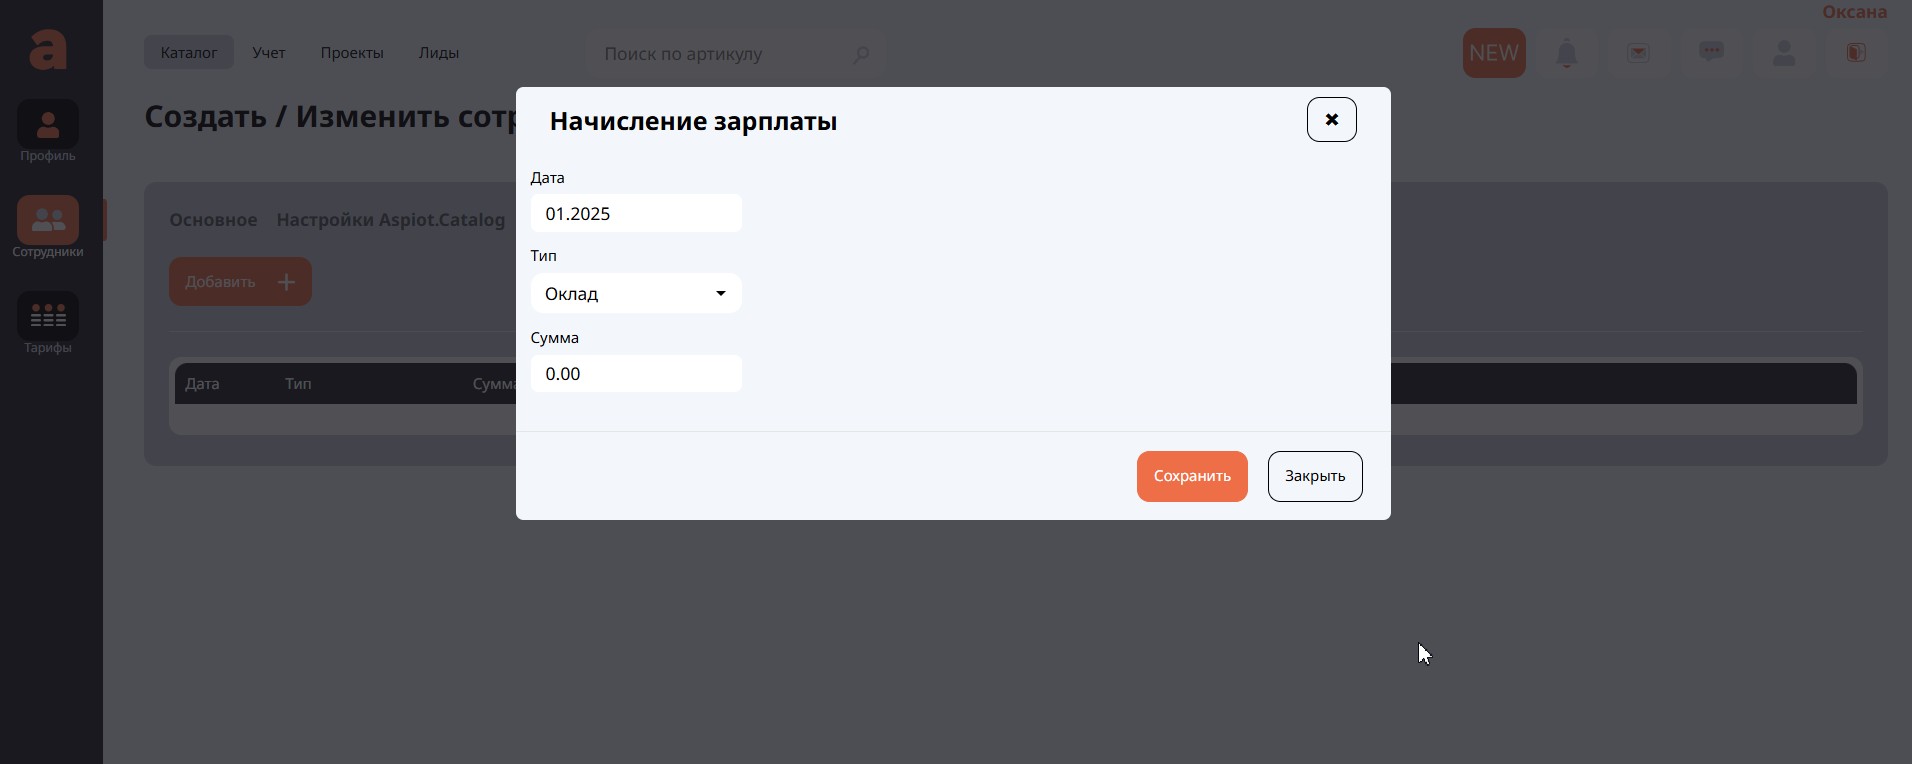Click the search magnifier icon
Image resolution: width=1912 pixels, height=764 pixels.
point(861,54)
